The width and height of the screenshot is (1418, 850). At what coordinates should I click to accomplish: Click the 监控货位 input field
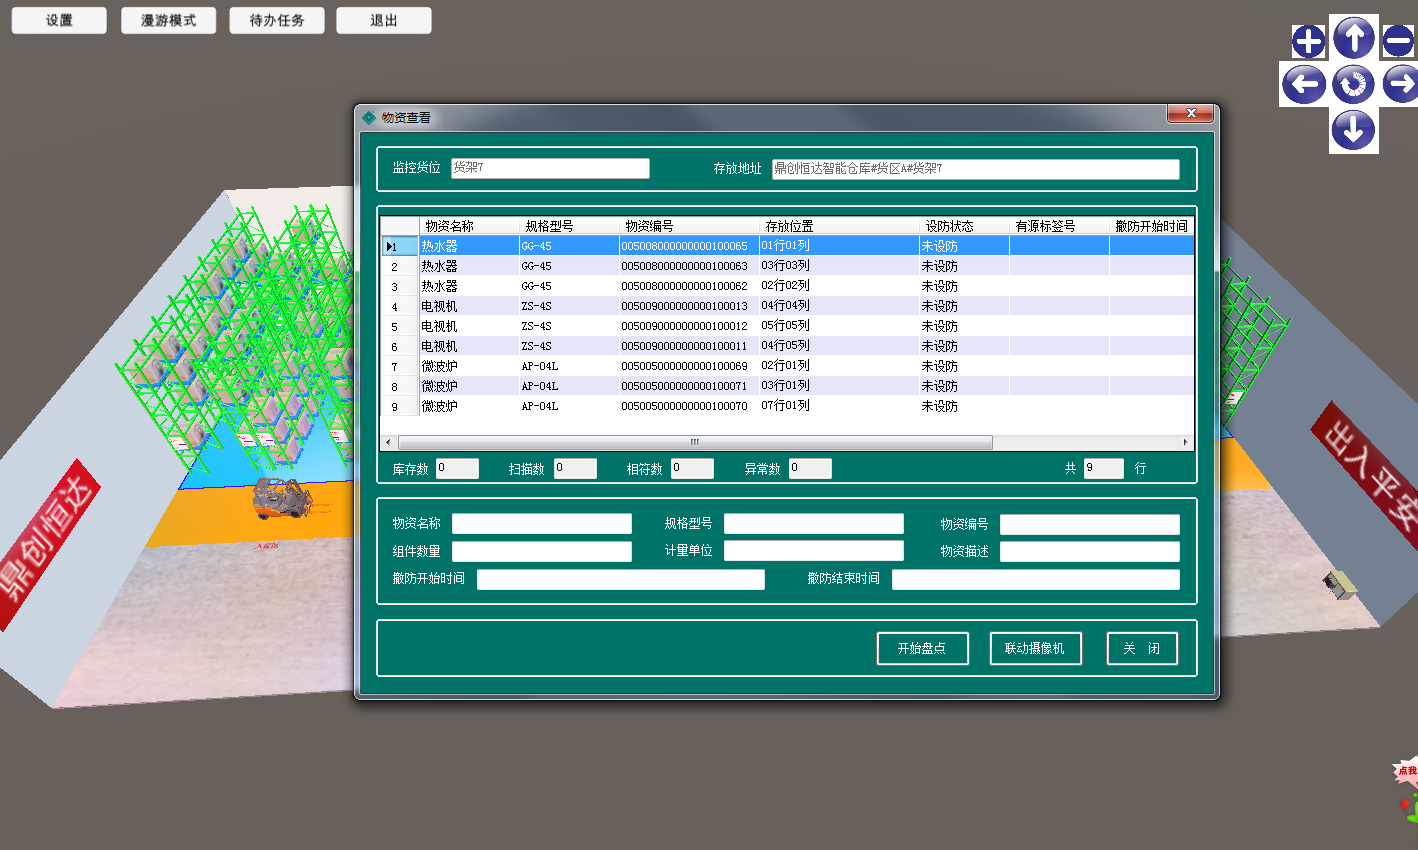click(x=549, y=168)
